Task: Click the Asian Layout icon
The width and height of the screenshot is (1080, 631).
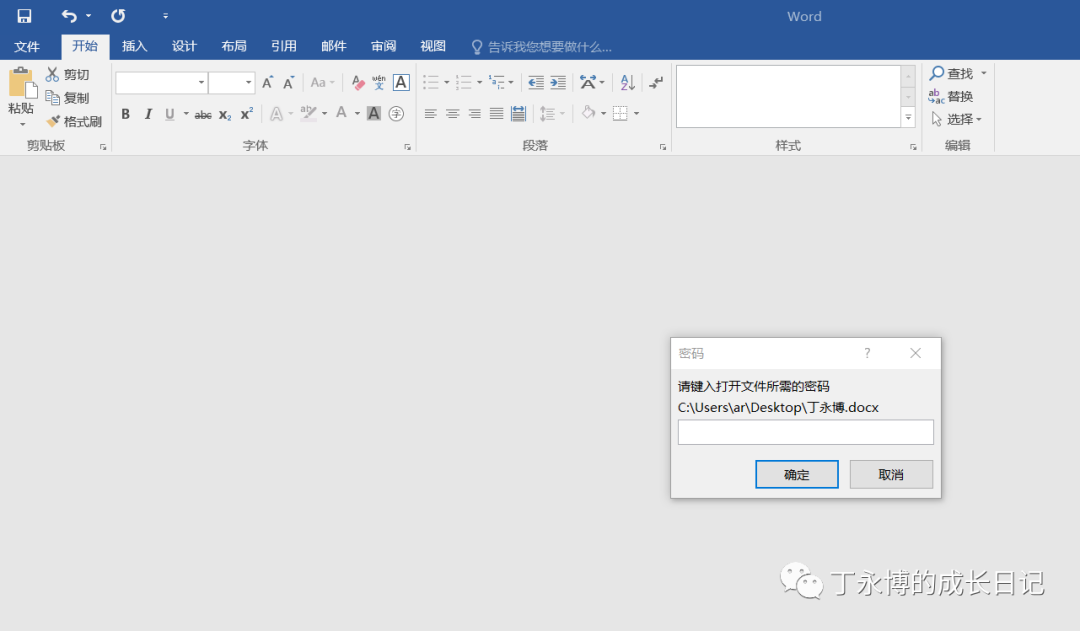Action: pos(588,83)
